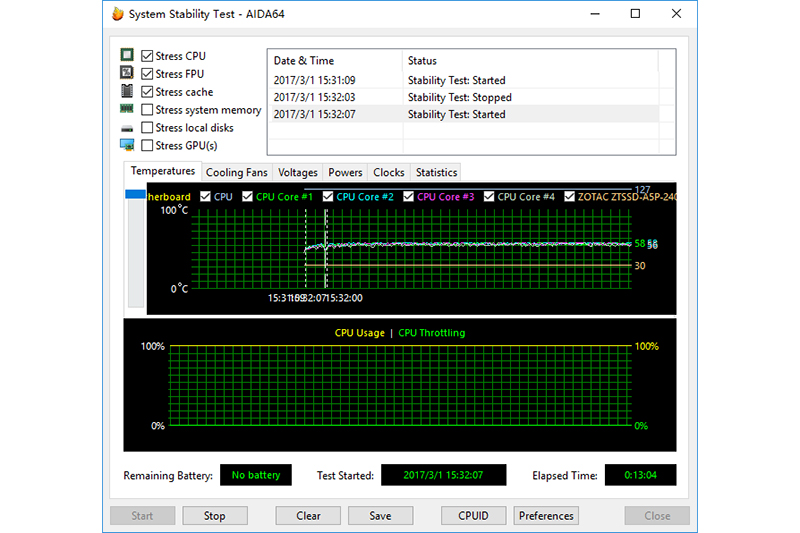Switch to the Temperatures tab

(x=163, y=171)
